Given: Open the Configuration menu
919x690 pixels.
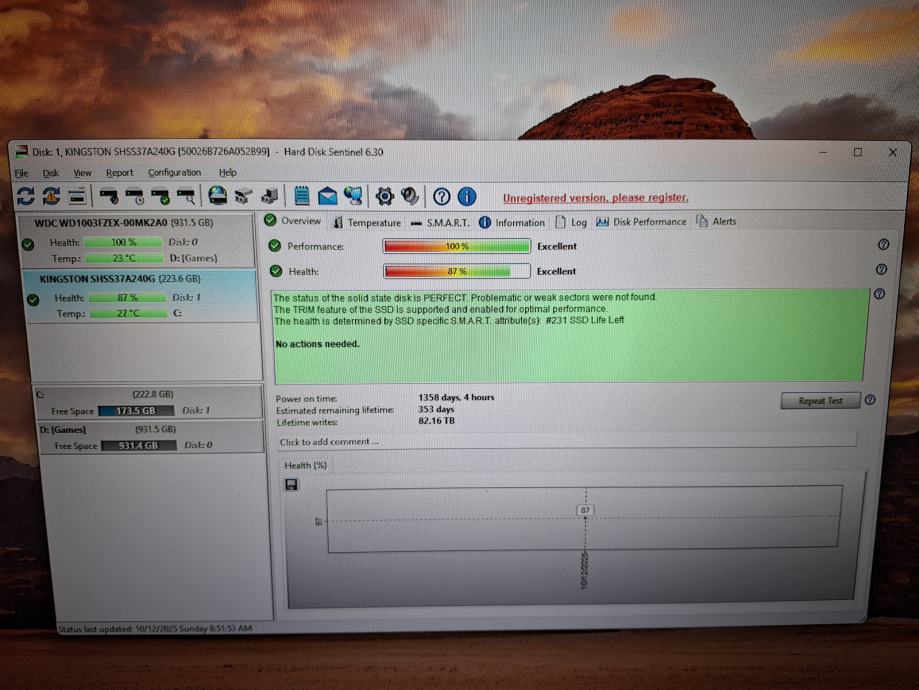Looking at the screenshot, I should click(x=174, y=172).
